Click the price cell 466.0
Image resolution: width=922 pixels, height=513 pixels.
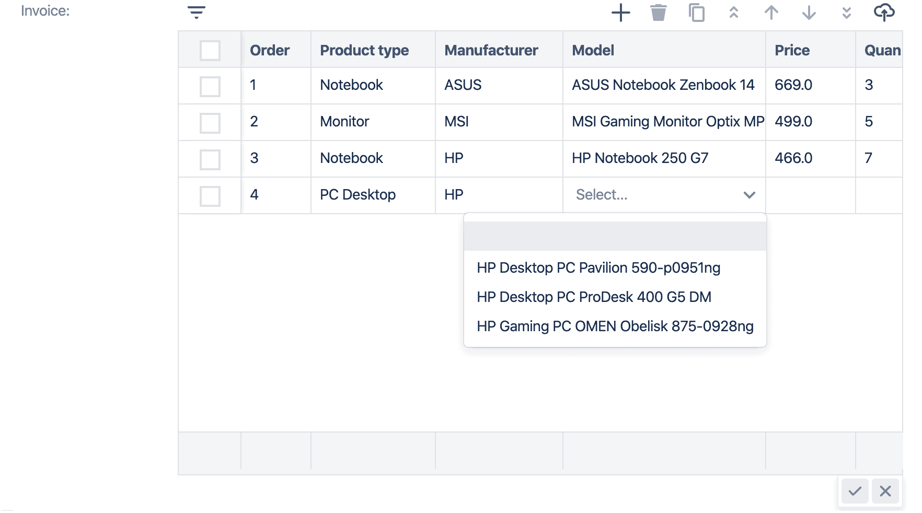811,158
